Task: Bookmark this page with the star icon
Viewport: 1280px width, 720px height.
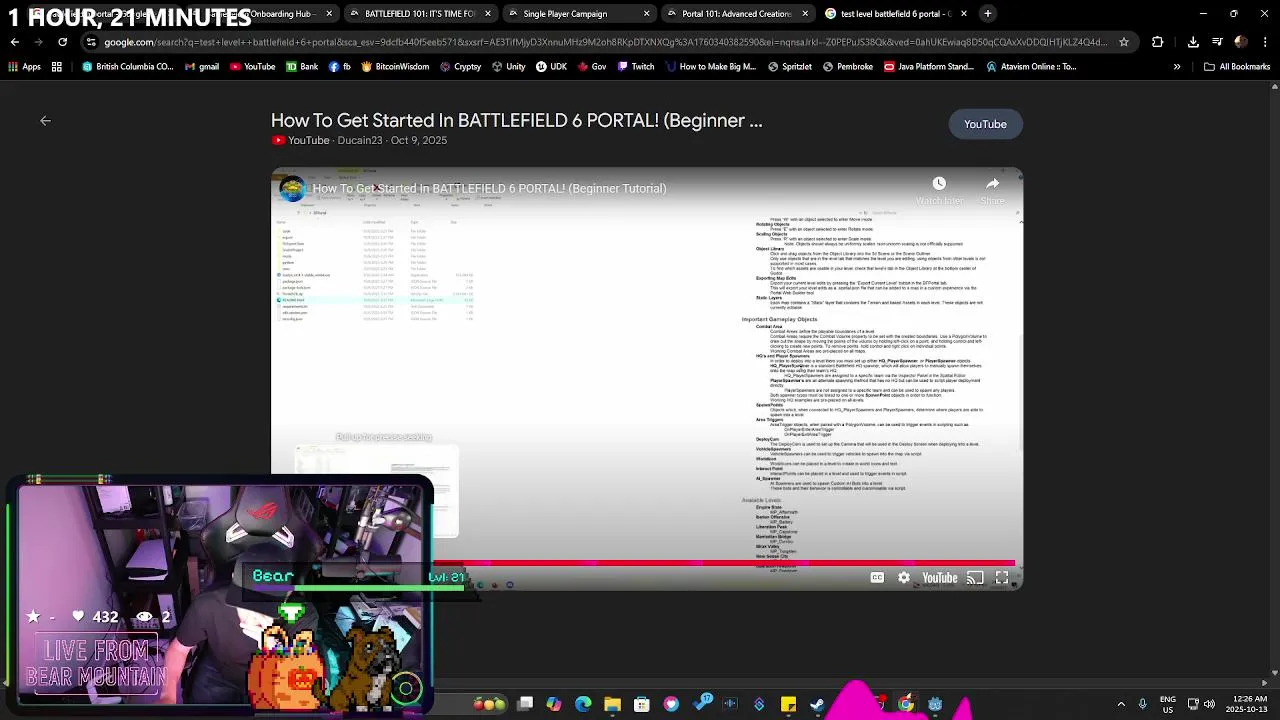Action: coord(1124,42)
